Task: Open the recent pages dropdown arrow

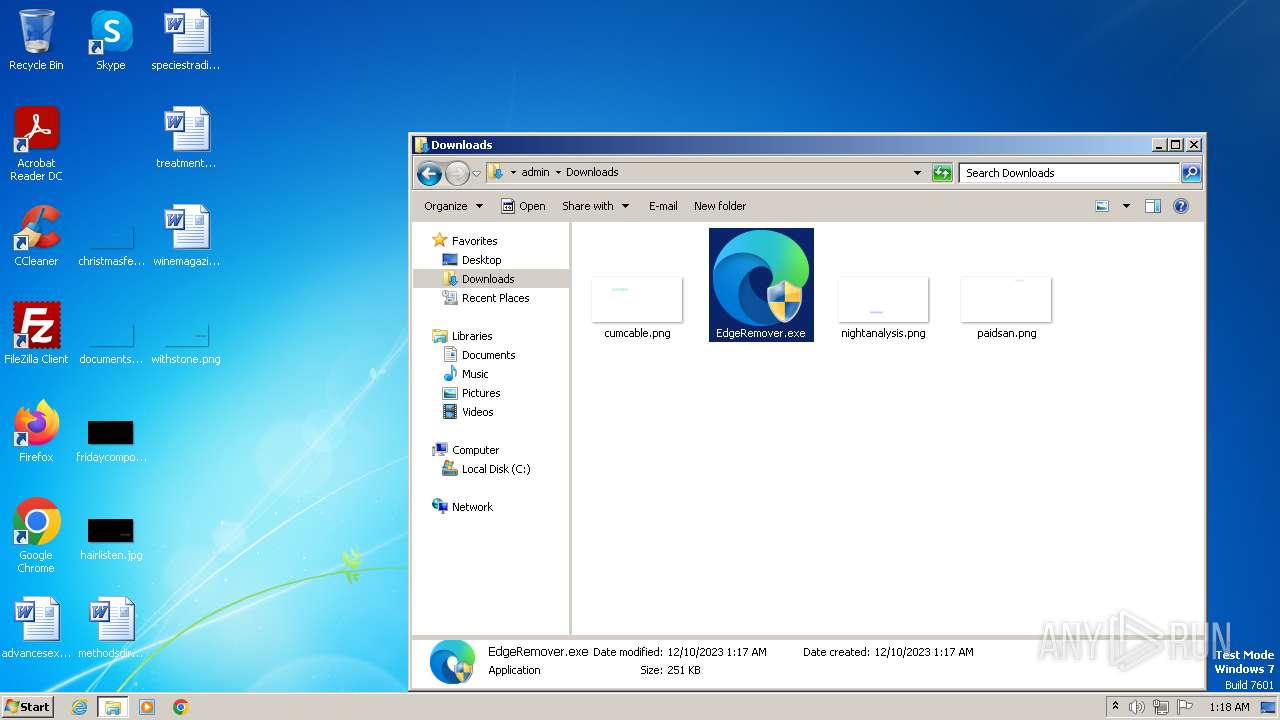Action: 477,173
